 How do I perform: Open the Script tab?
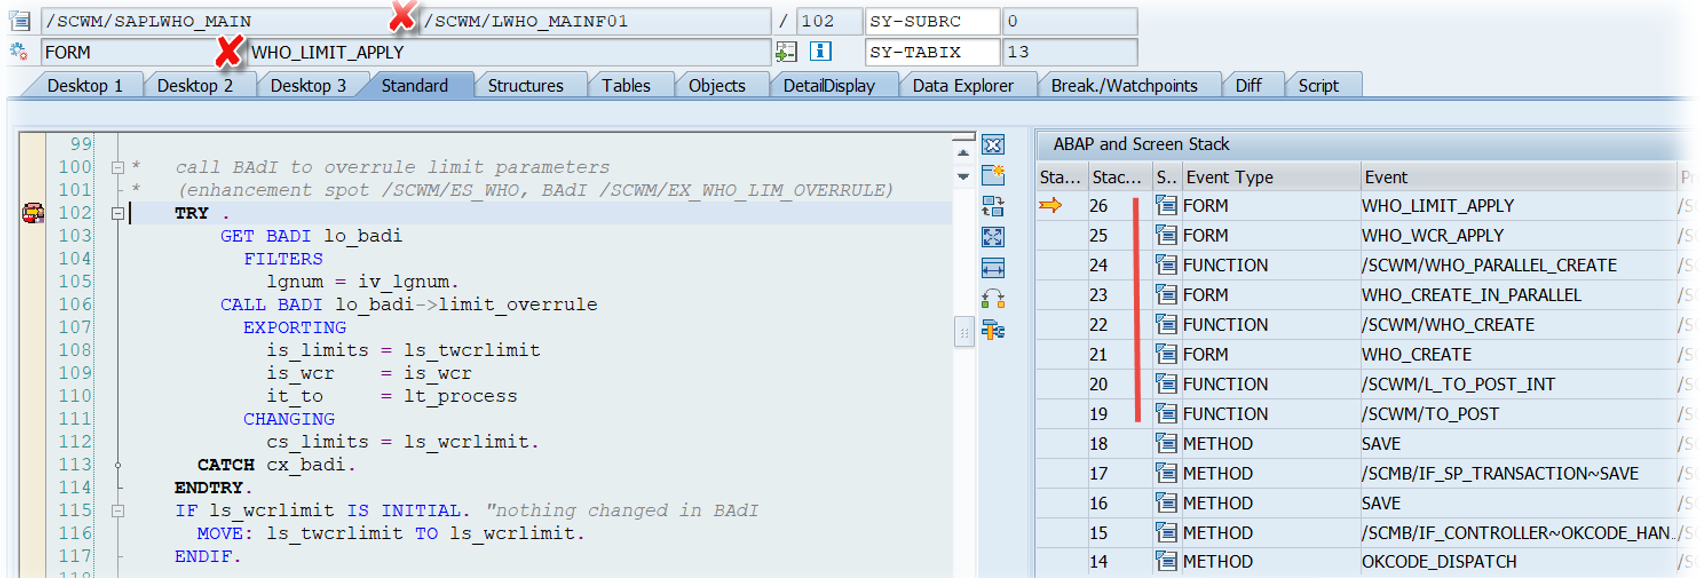tap(1318, 85)
